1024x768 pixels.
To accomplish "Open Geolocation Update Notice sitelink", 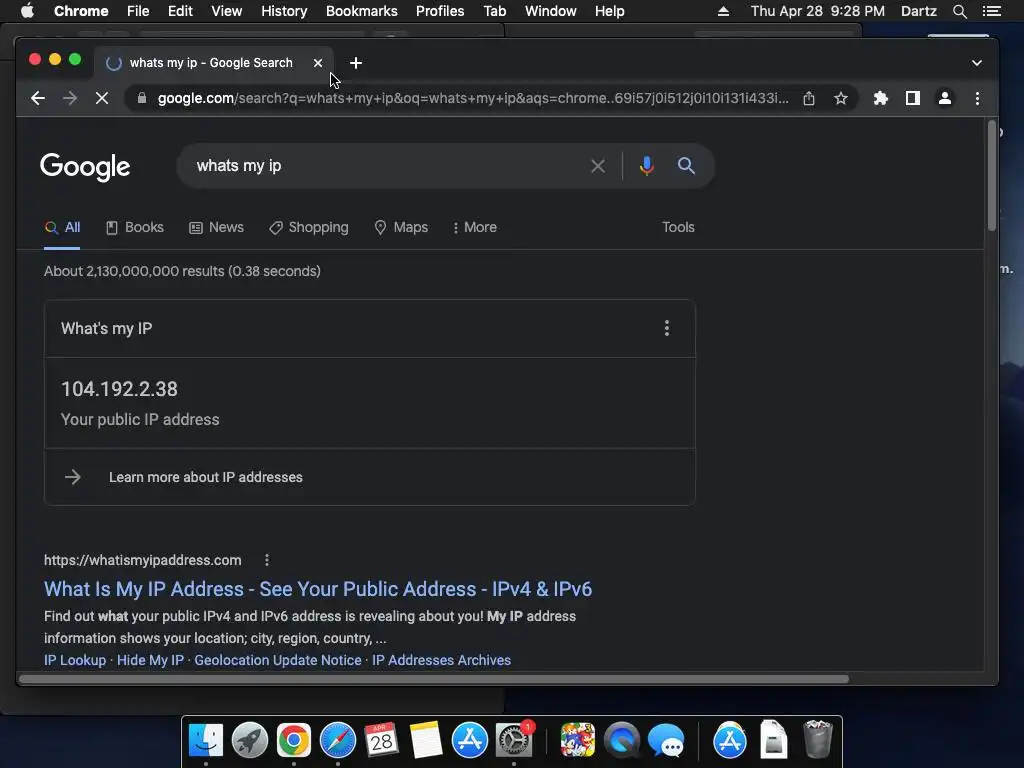I will click(x=278, y=660).
